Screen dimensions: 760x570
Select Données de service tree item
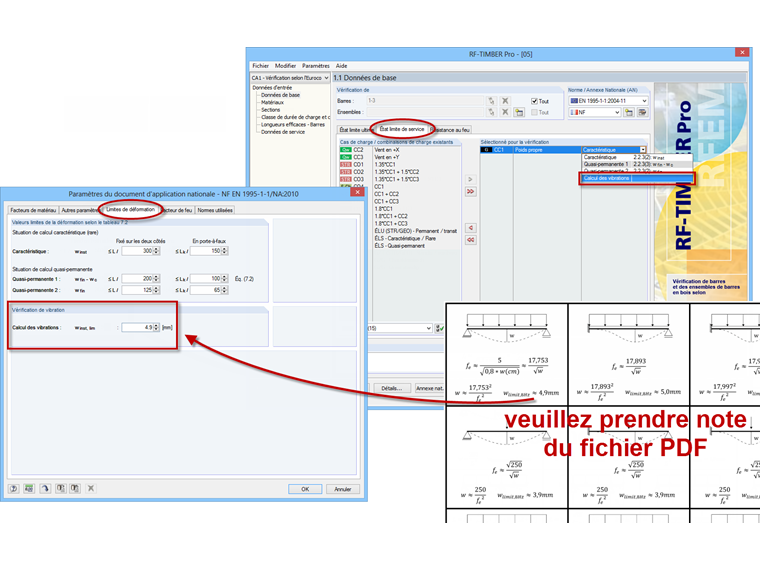[283, 132]
